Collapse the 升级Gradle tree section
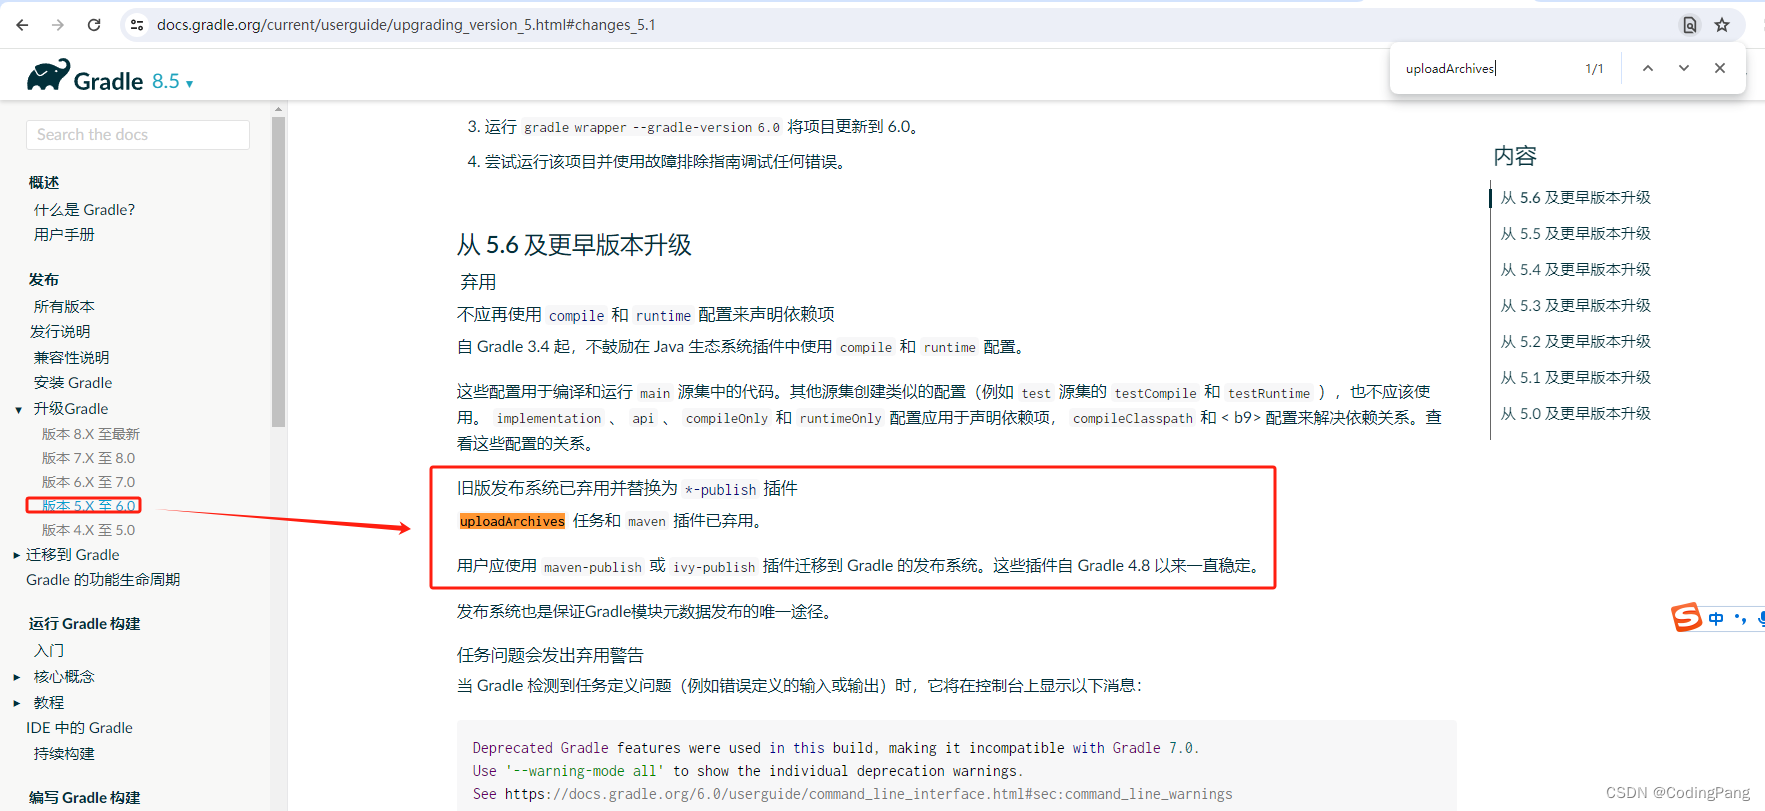1765x811 pixels. (18, 409)
